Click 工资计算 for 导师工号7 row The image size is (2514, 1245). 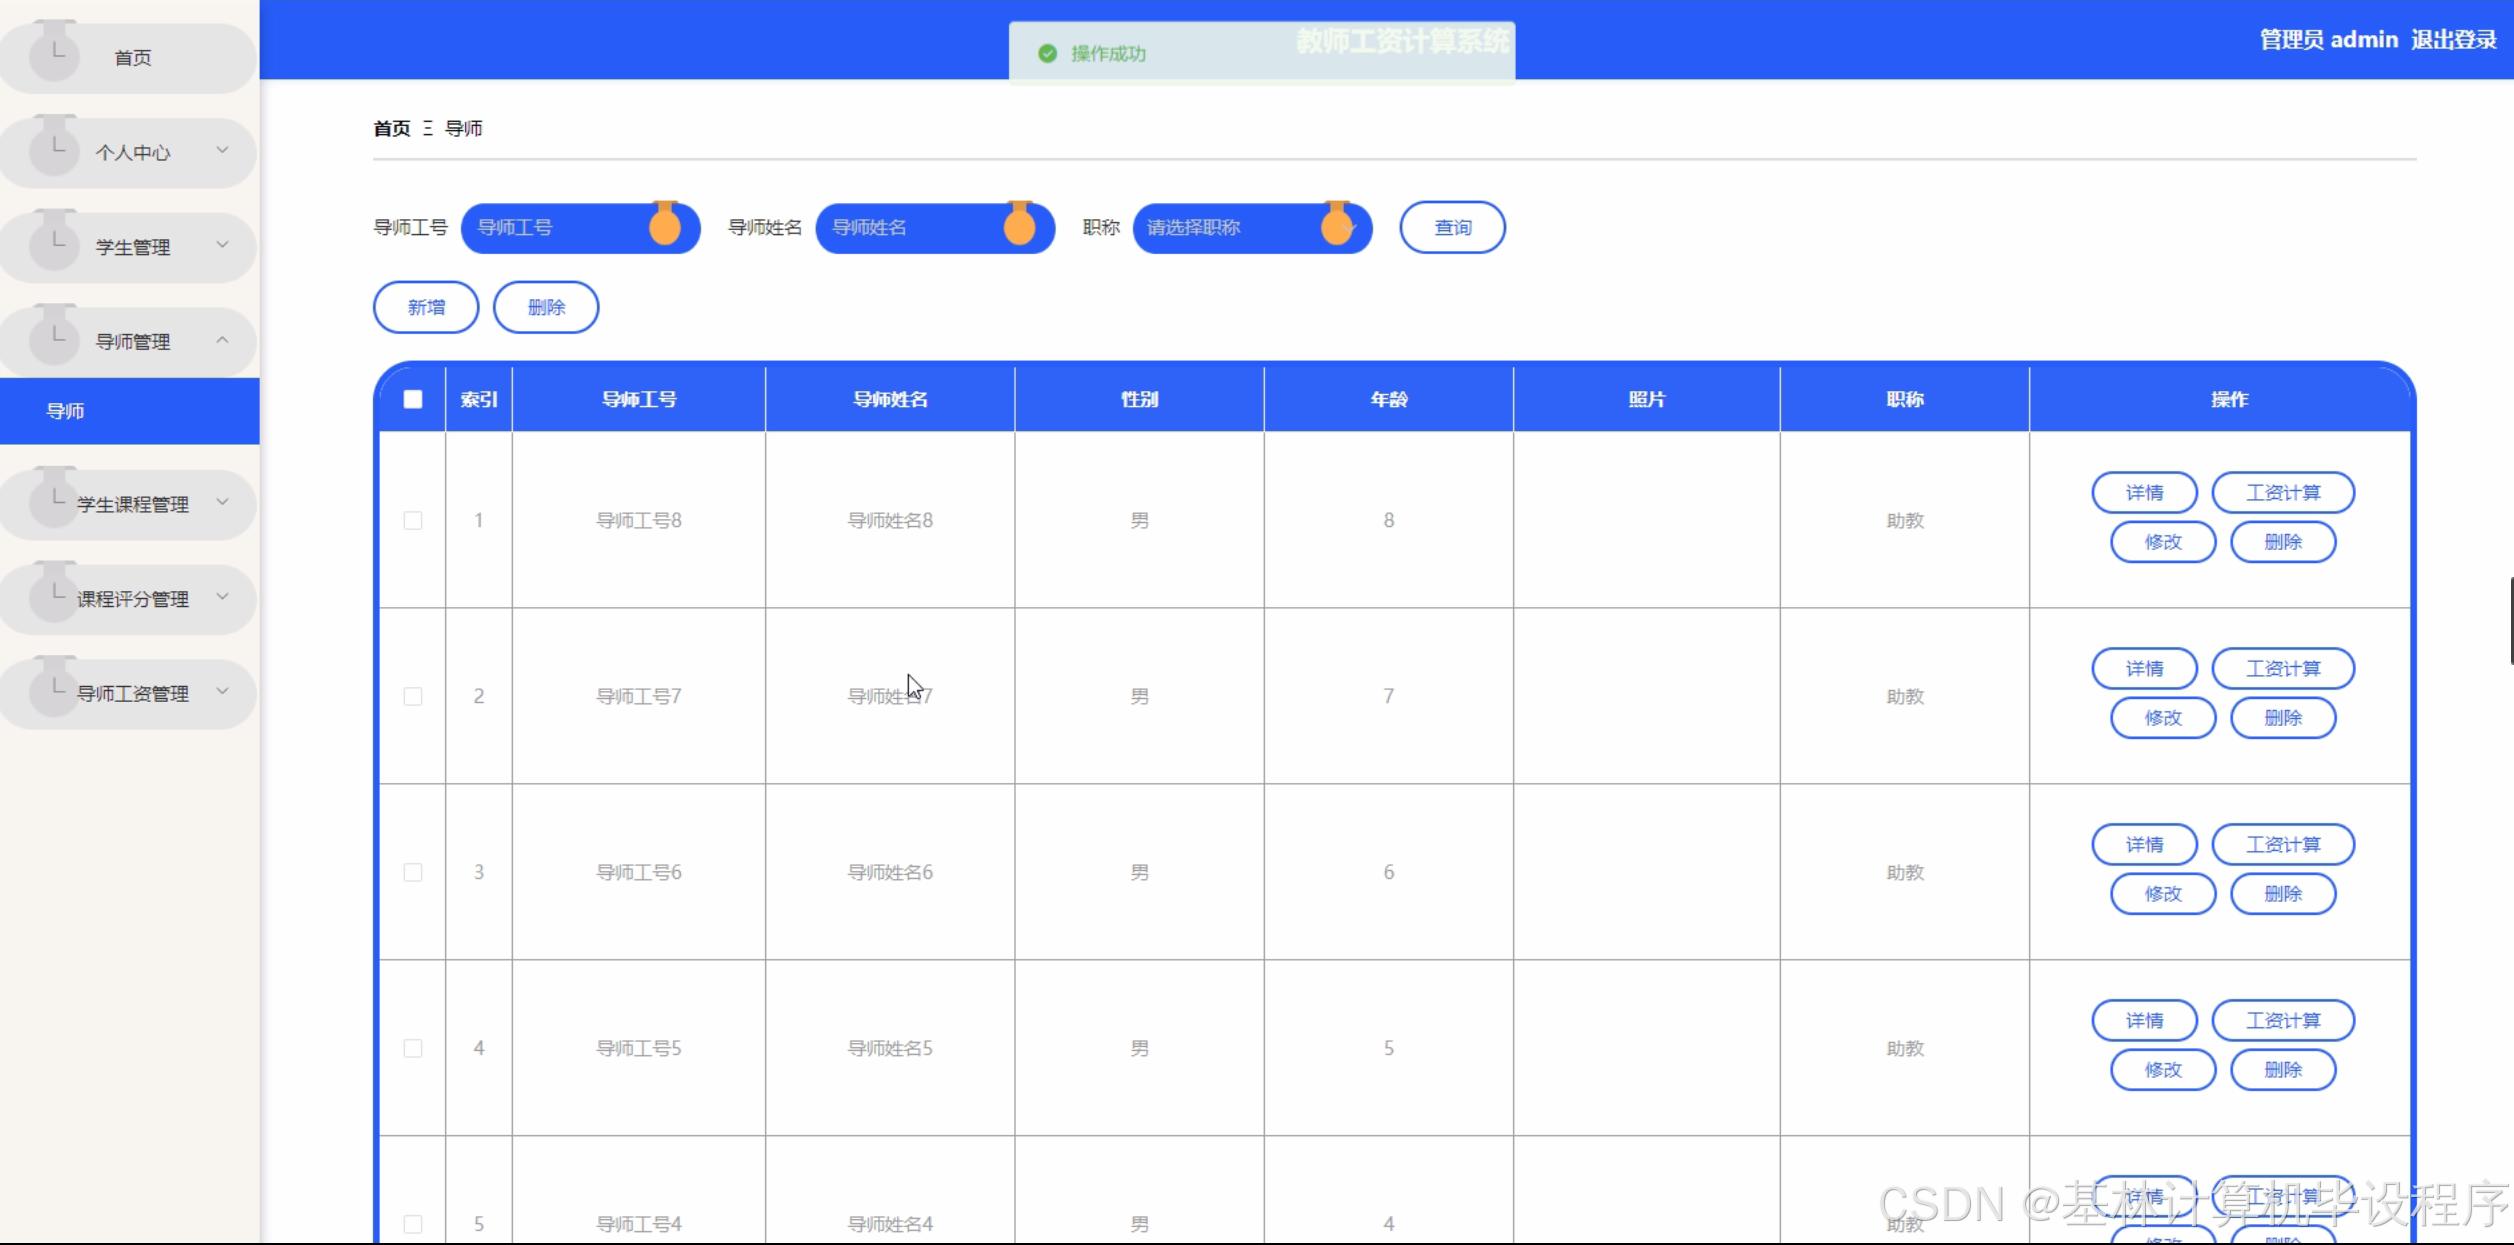point(2282,668)
